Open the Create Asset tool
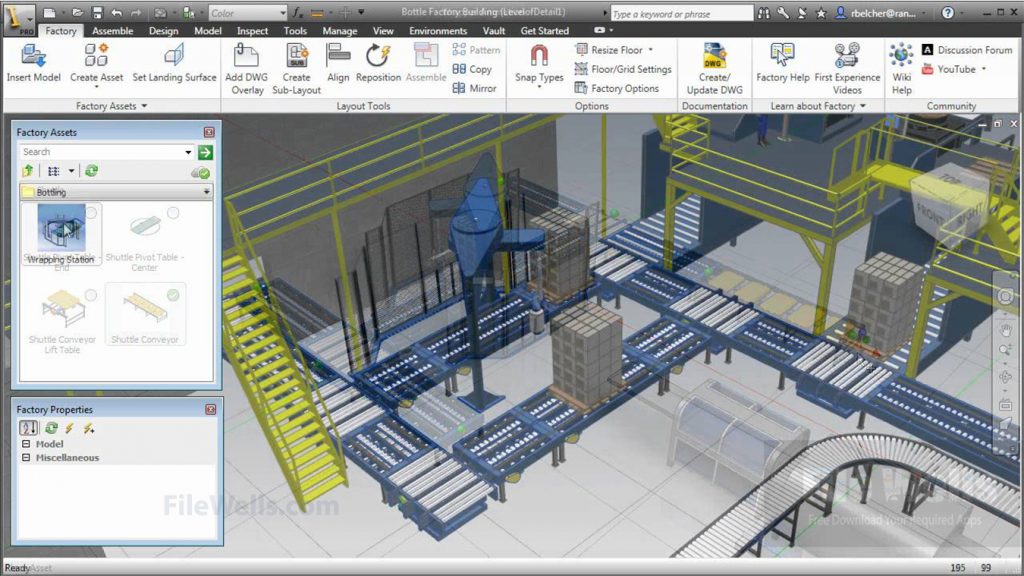1024x576 pixels. tap(97, 64)
